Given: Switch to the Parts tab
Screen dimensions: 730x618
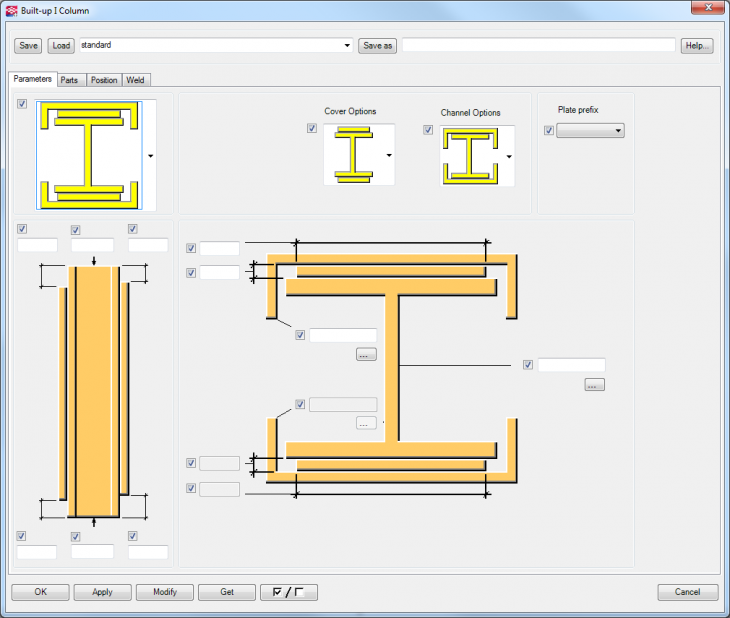Looking at the screenshot, I should (69, 80).
